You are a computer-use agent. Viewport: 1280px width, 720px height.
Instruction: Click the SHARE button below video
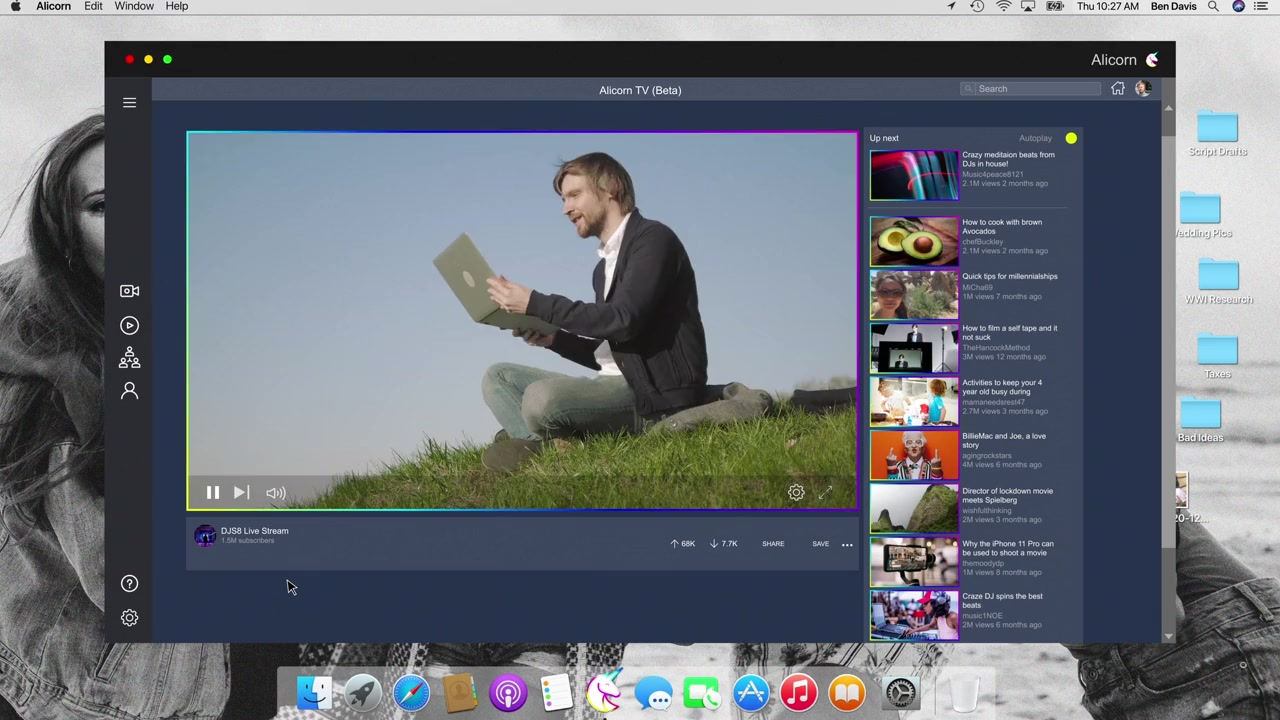coord(773,544)
